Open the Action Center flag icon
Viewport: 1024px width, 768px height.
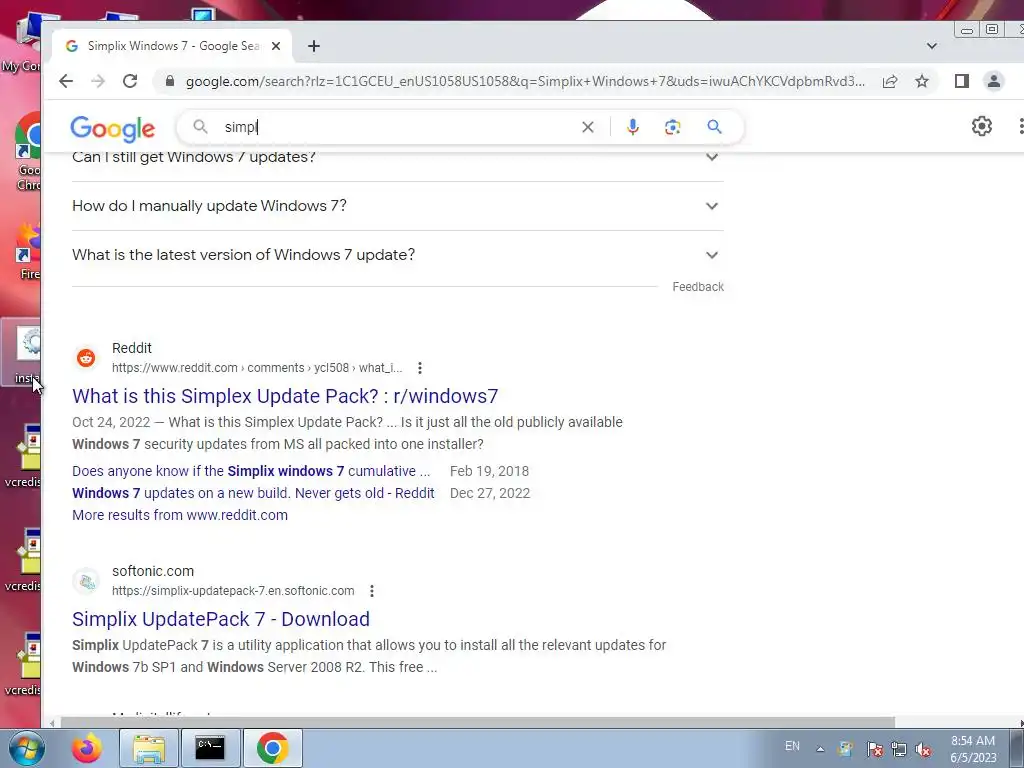(x=874, y=750)
